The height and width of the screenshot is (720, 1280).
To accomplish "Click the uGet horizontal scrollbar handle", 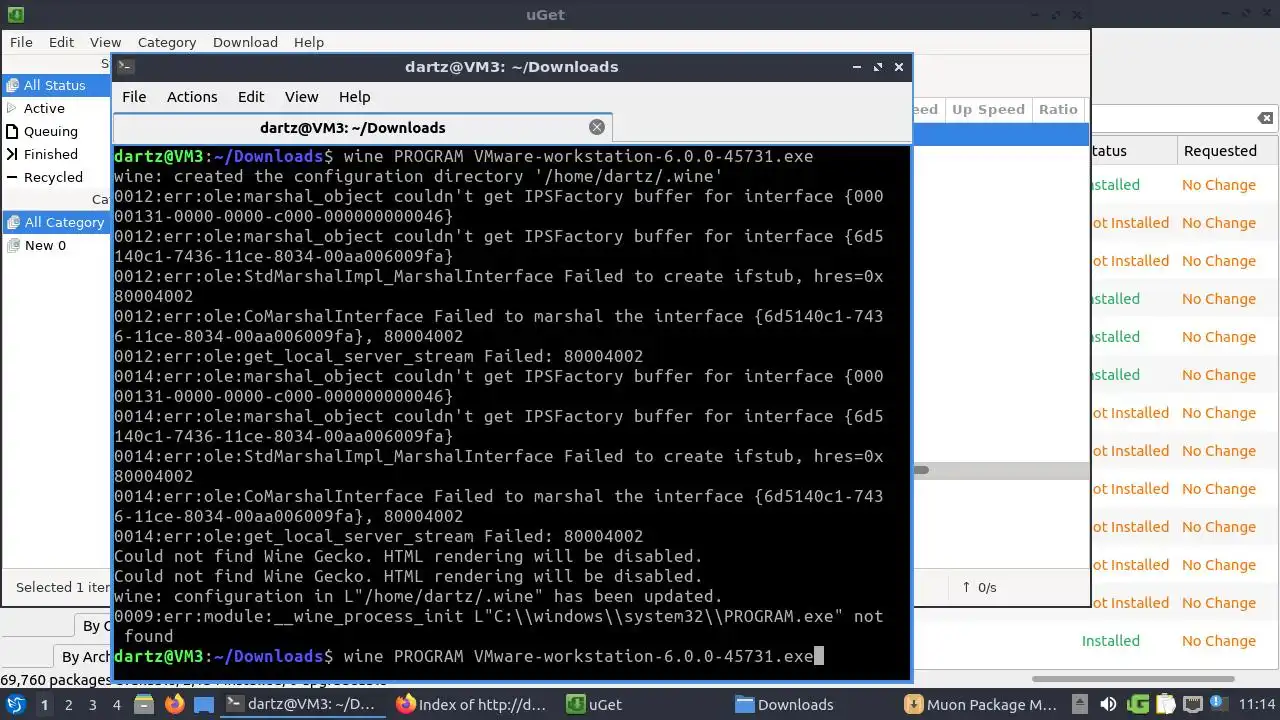I will (921, 470).
